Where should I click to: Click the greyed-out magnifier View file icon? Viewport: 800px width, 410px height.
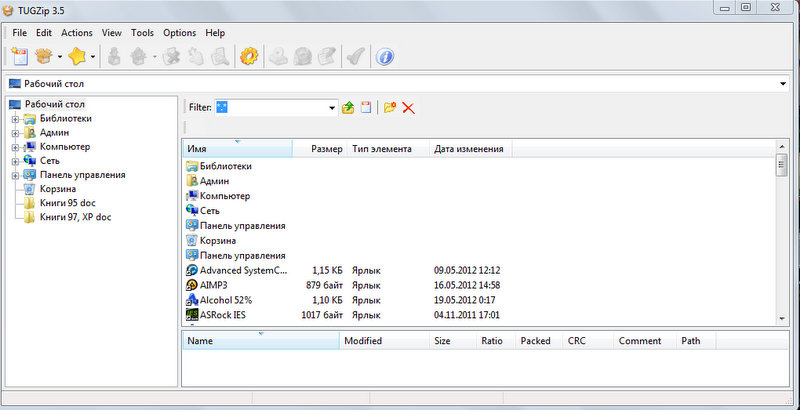(x=221, y=57)
